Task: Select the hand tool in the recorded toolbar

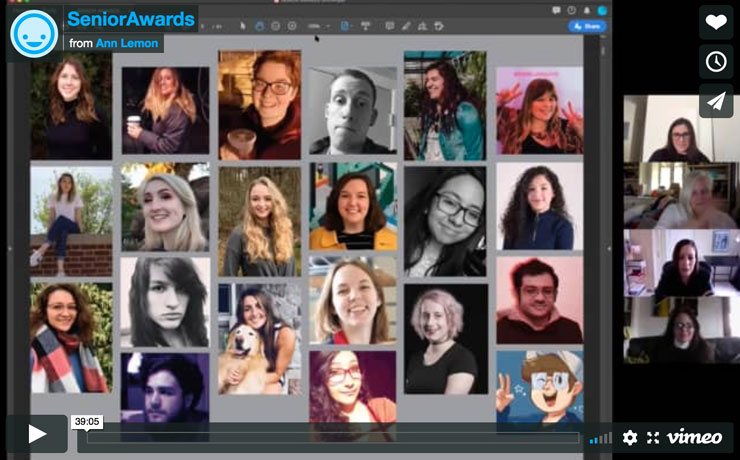Action: point(259,25)
